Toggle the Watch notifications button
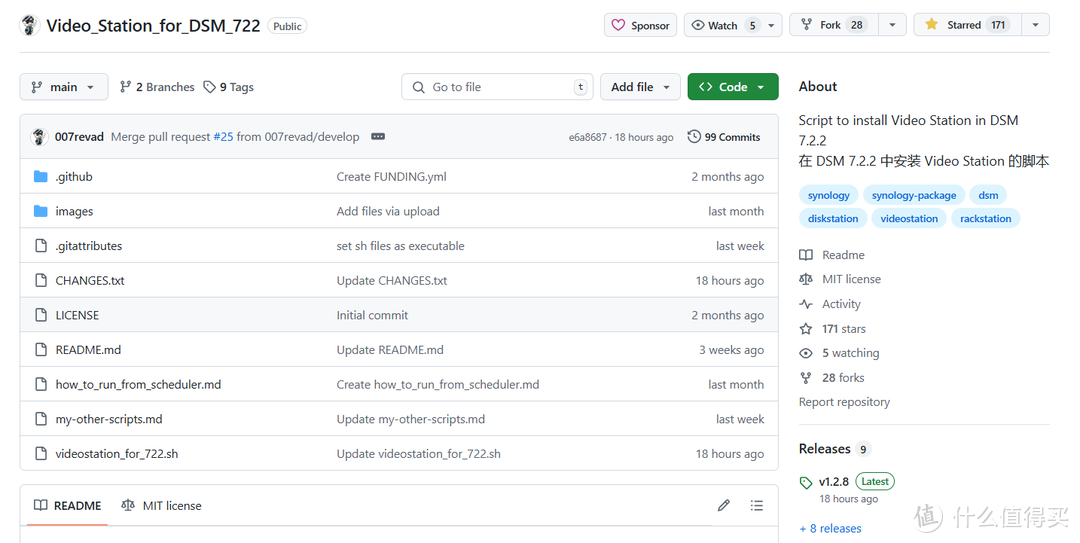The height and width of the screenshot is (543, 1080). [724, 25]
